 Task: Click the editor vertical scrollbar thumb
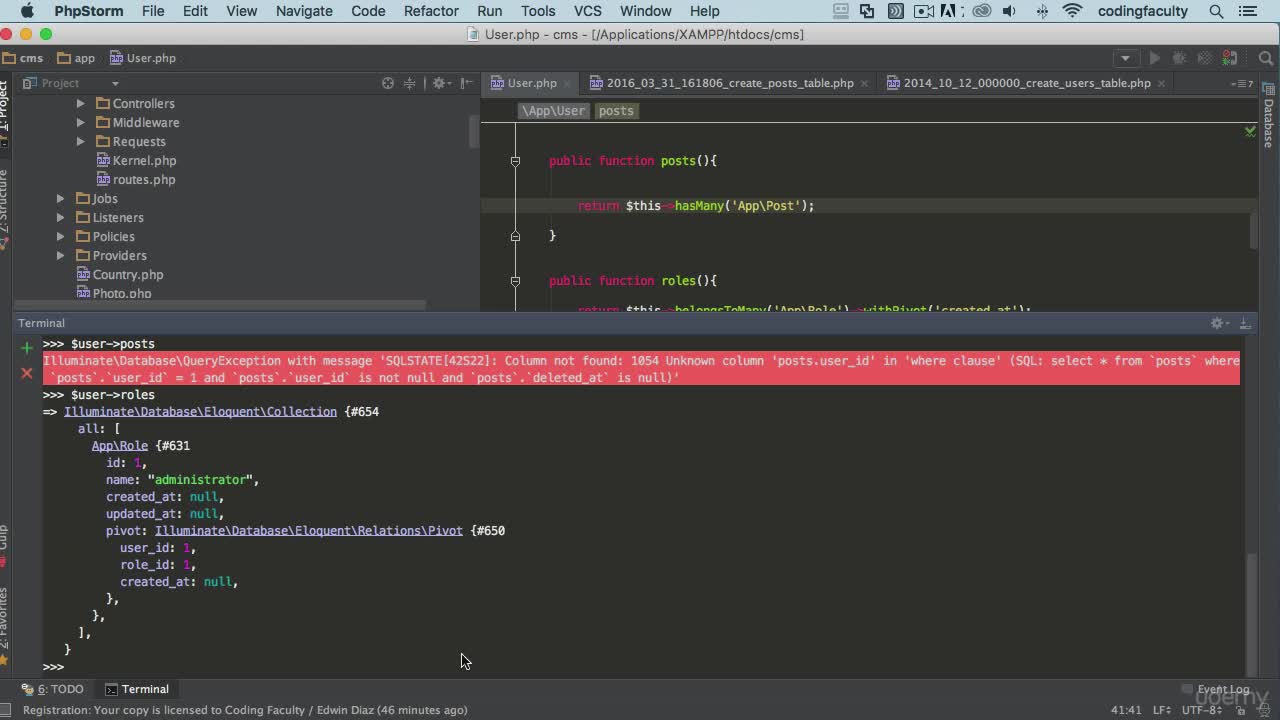[x=1254, y=228]
